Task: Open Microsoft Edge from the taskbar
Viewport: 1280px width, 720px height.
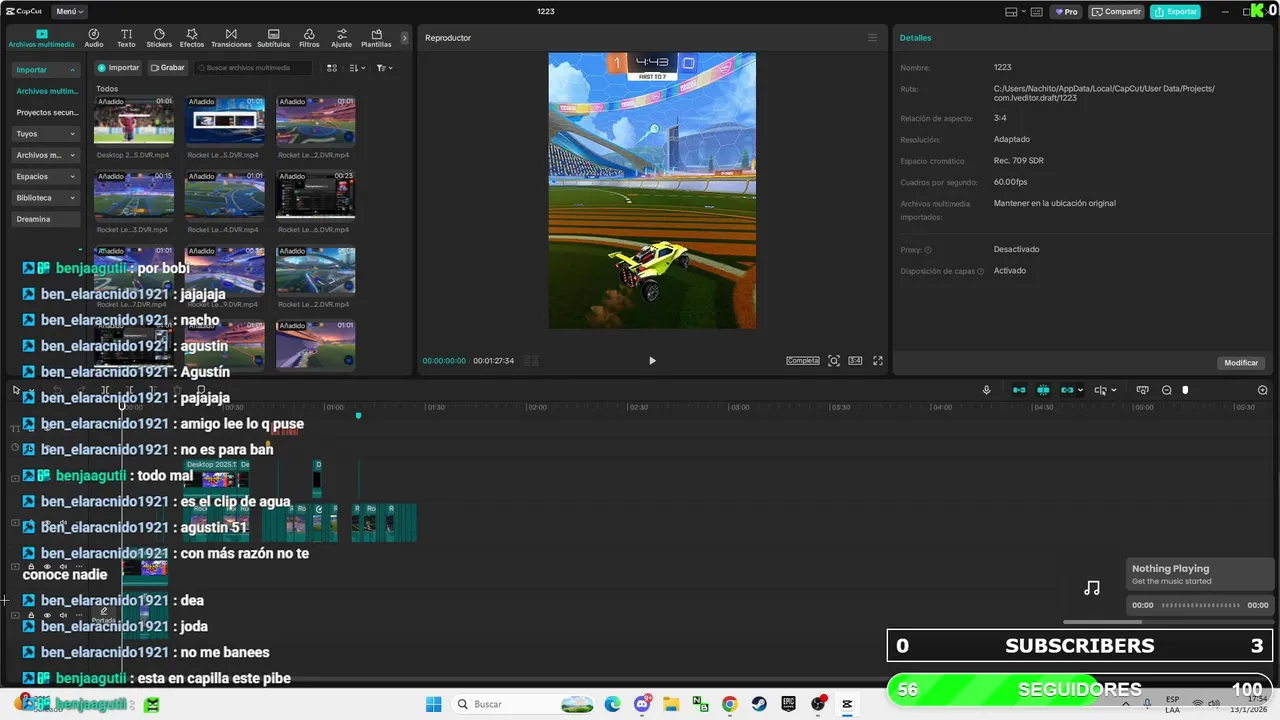Action: tap(612, 704)
